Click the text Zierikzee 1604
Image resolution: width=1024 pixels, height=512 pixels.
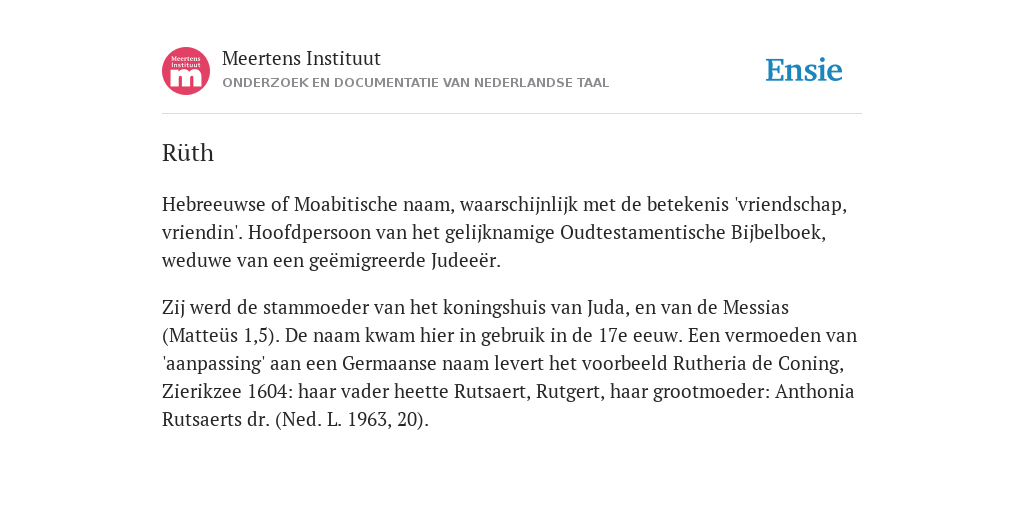[x=224, y=391]
